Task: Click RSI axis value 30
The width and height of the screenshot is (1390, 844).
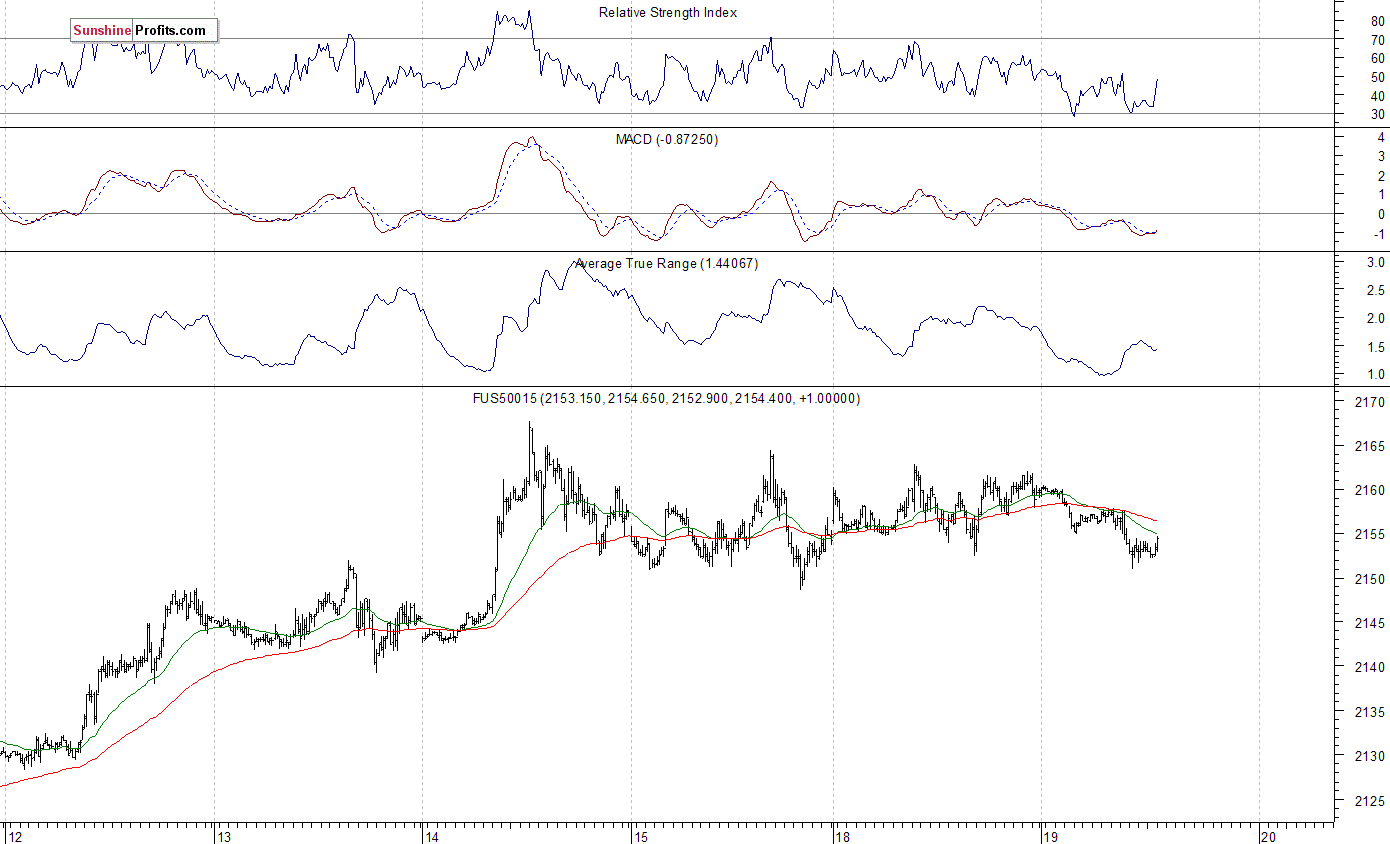Action: click(1378, 115)
